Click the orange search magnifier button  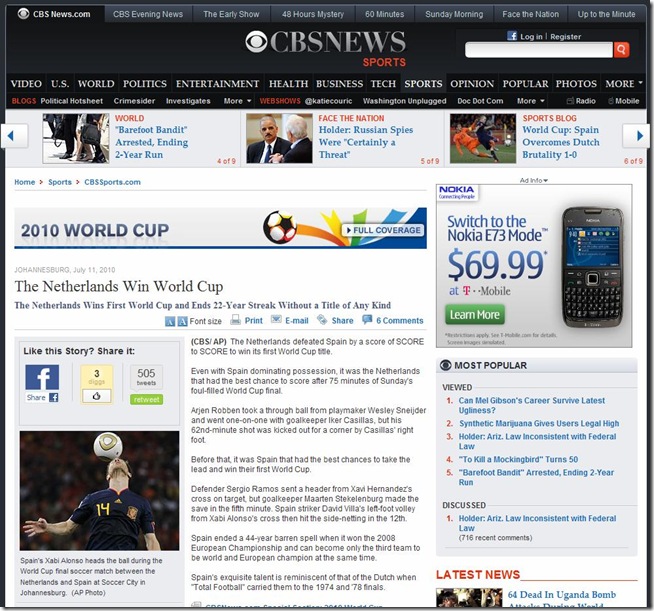pos(621,50)
